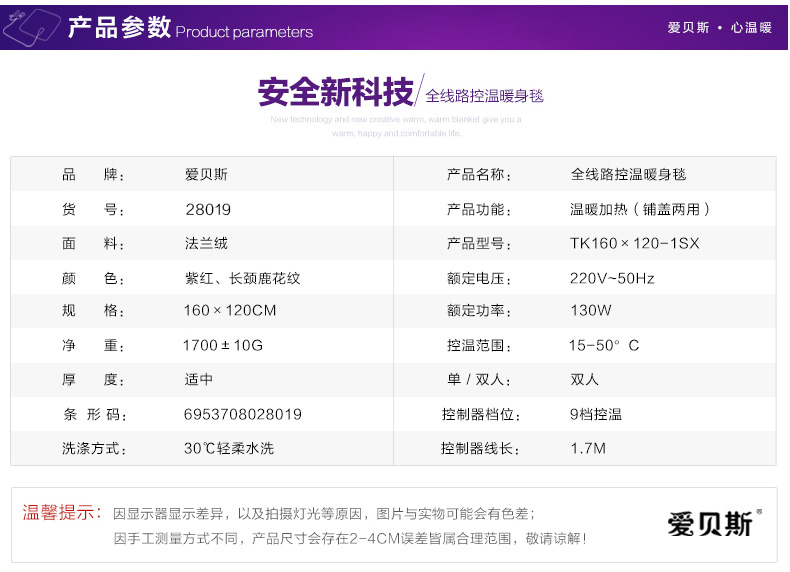Click the 'Product parameters' English subtitle
The image size is (790, 572).
244,32
